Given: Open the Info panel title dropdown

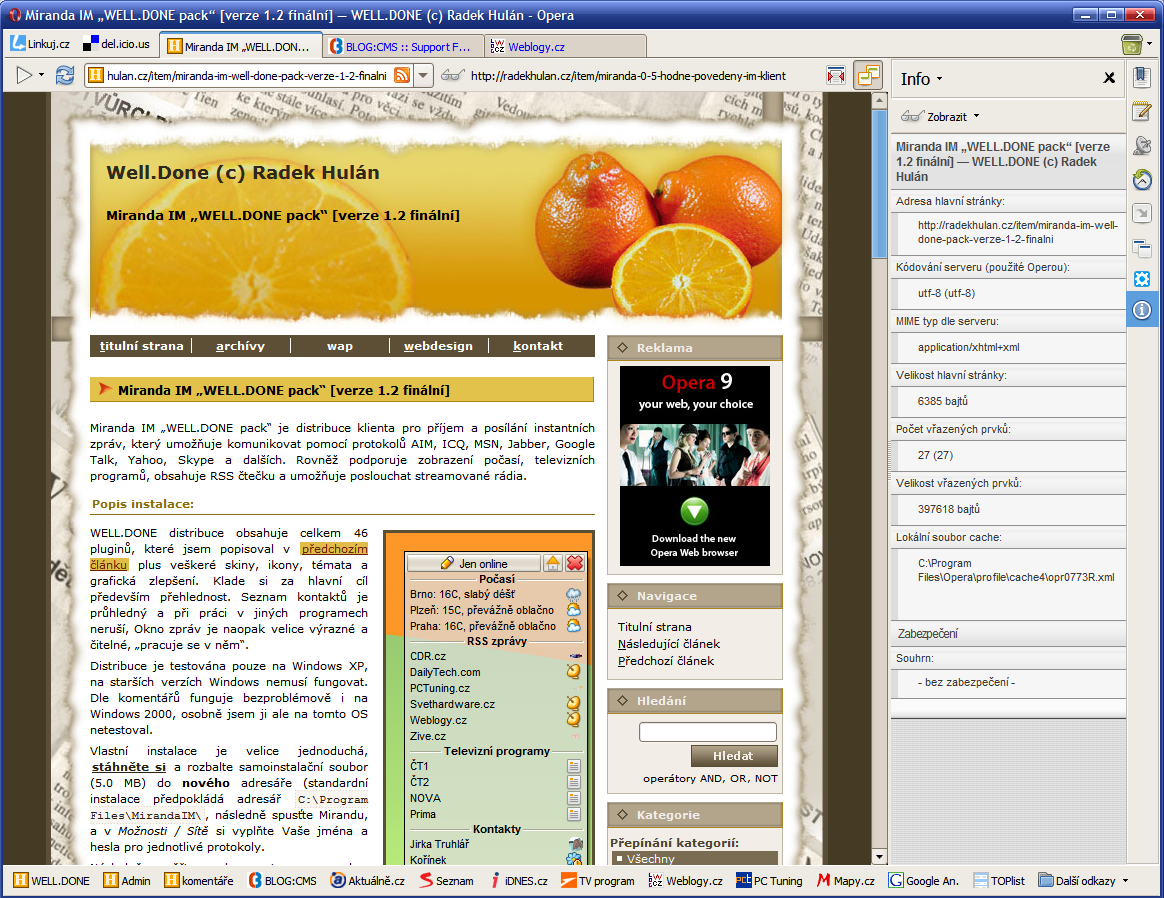Looking at the screenshot, I should 921,79.
